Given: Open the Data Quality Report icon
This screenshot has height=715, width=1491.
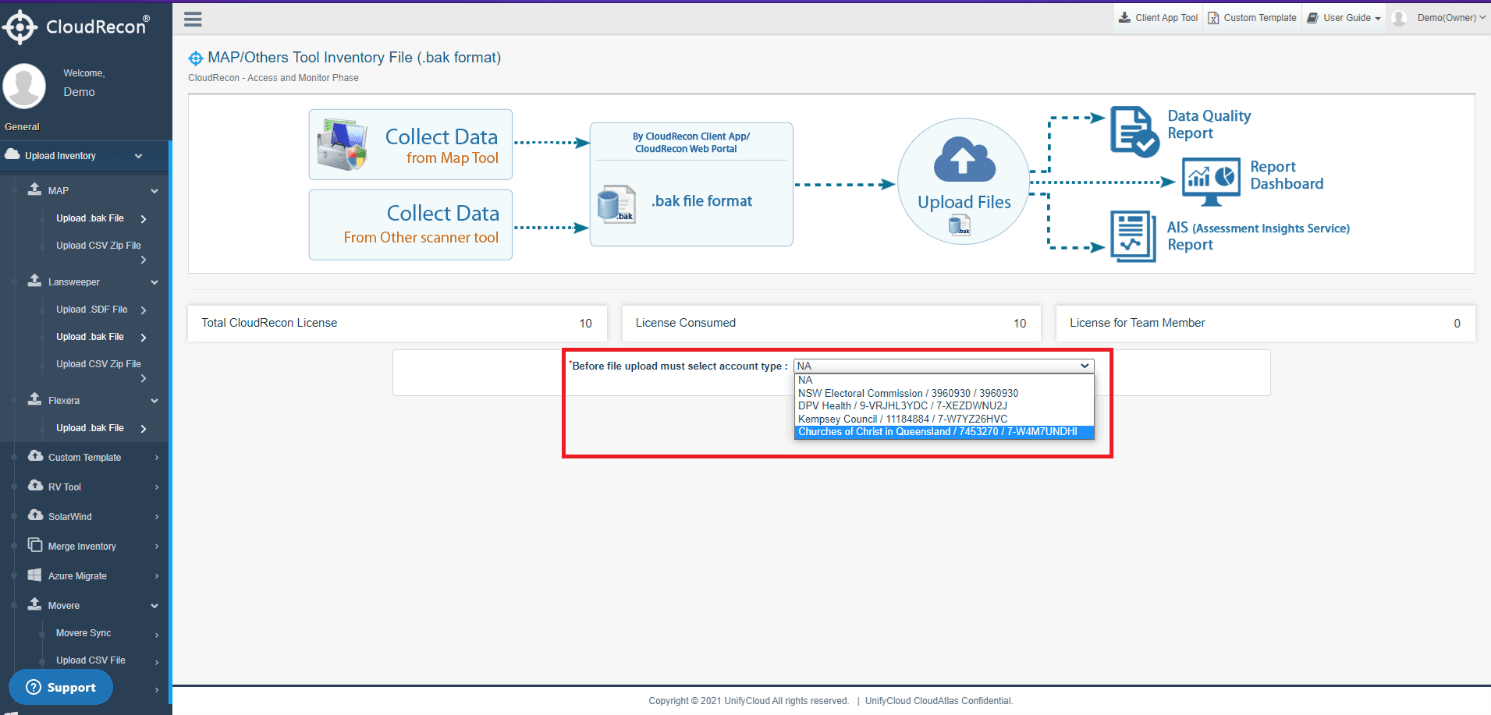Looking at the screenshot, I should pyautogui.click(x=1135, y=132).
